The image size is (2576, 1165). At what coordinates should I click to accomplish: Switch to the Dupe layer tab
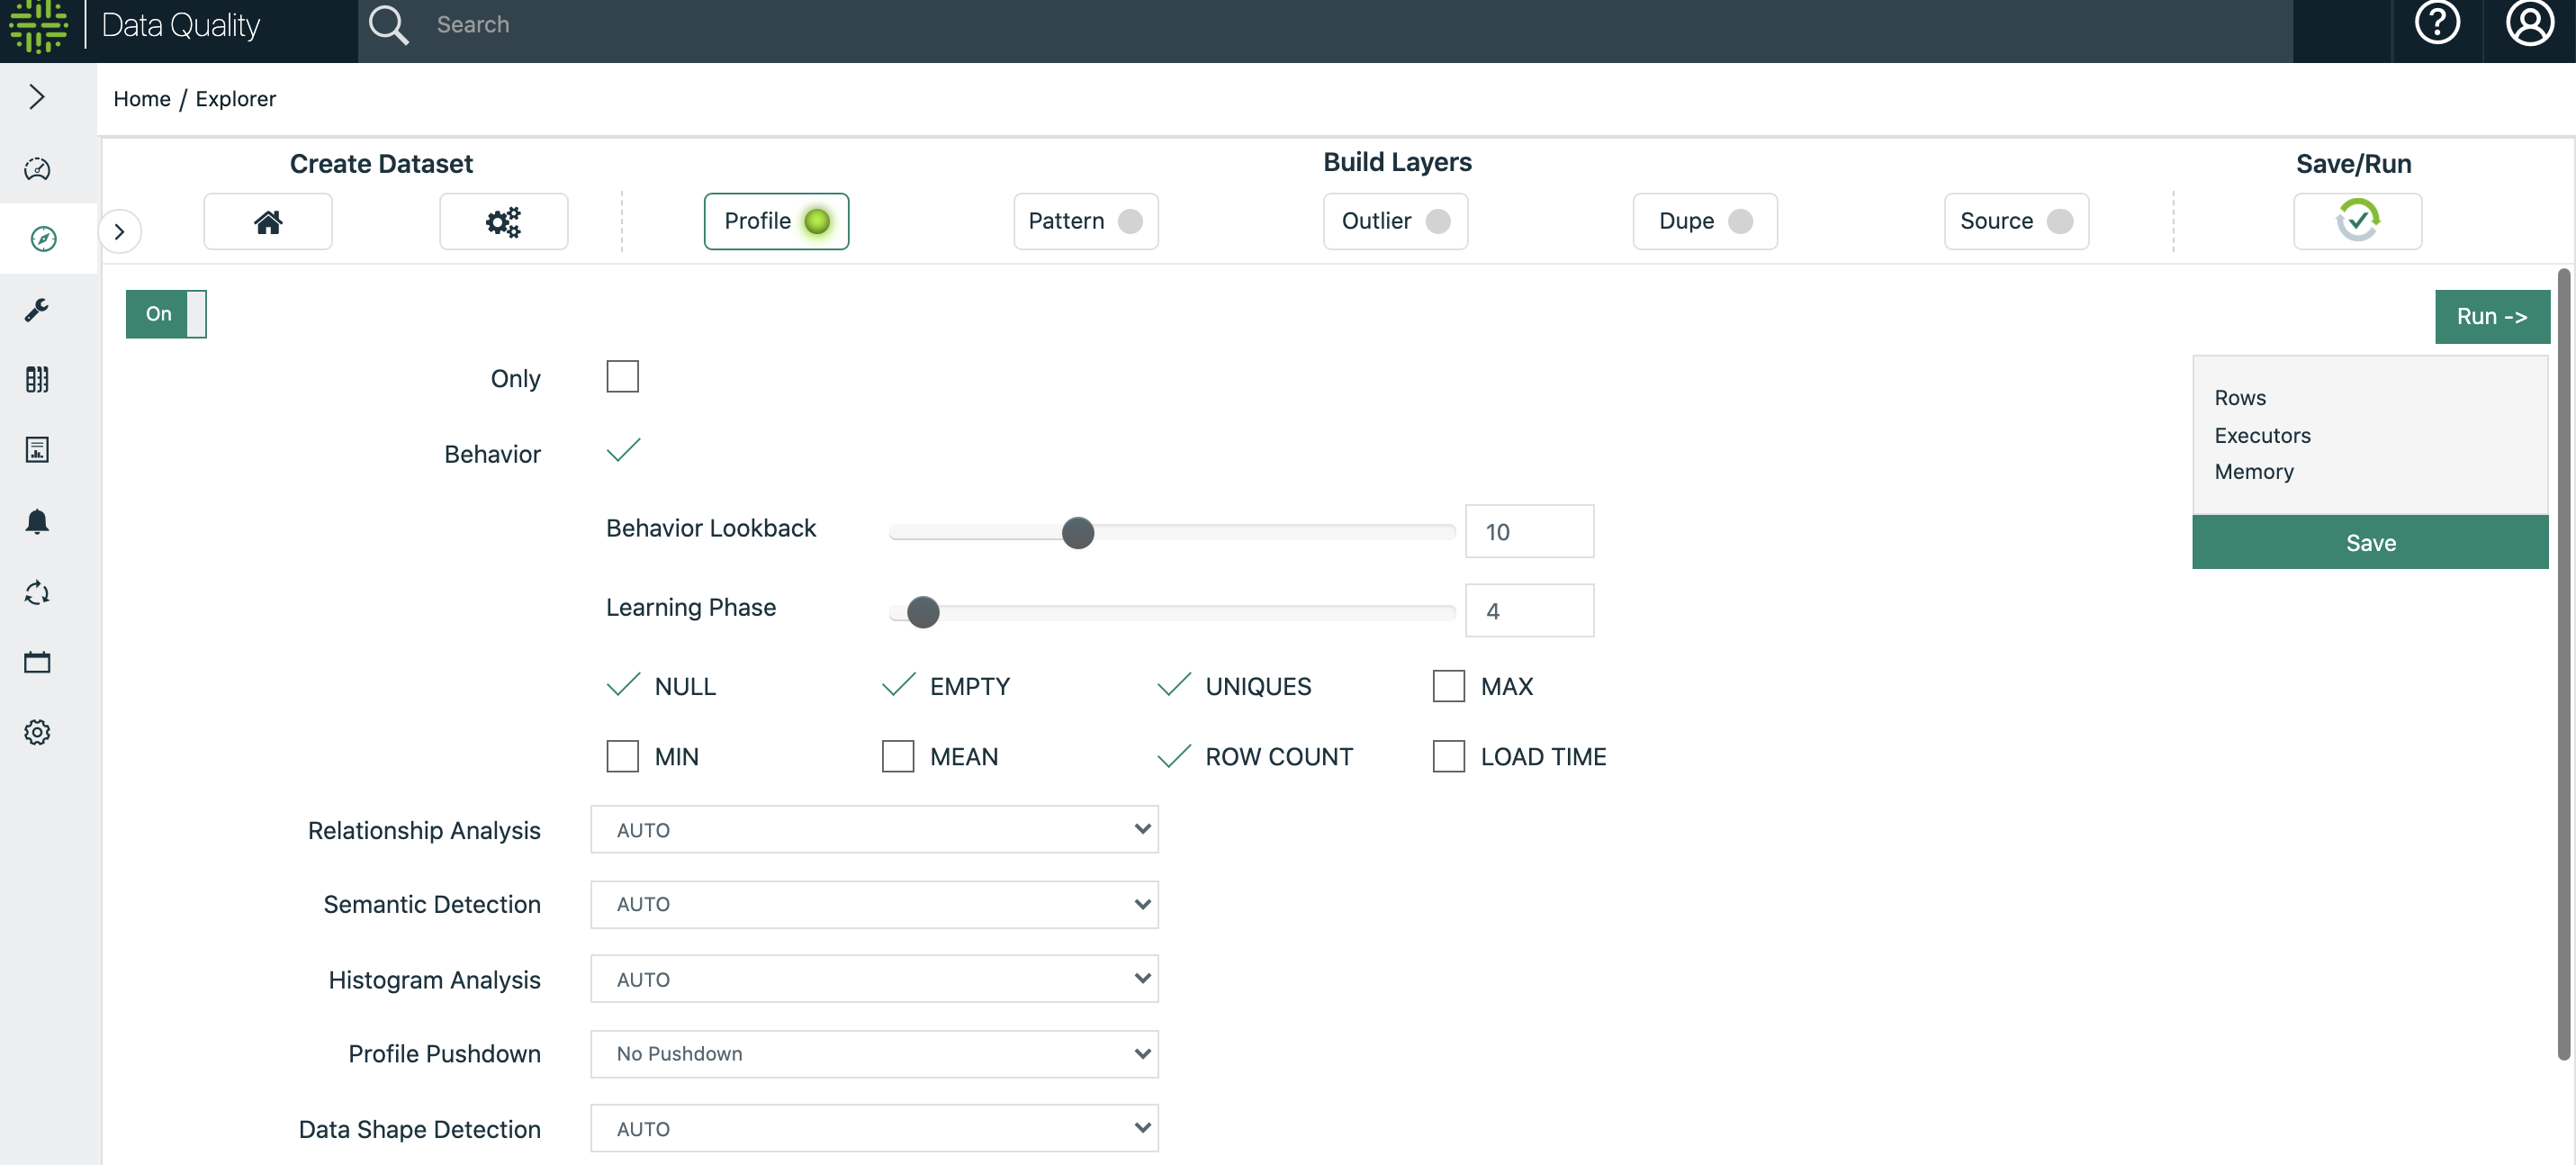(1704, 221)
